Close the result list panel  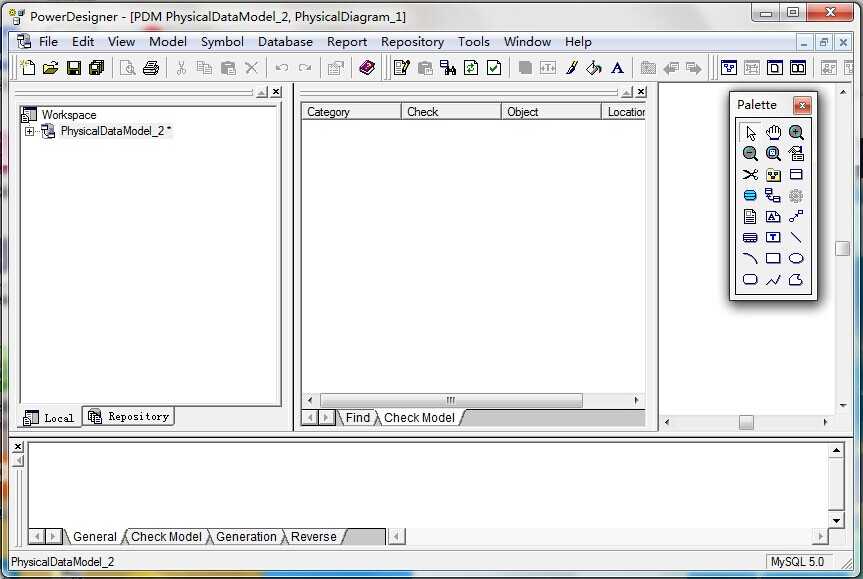[x=641, y=92]
